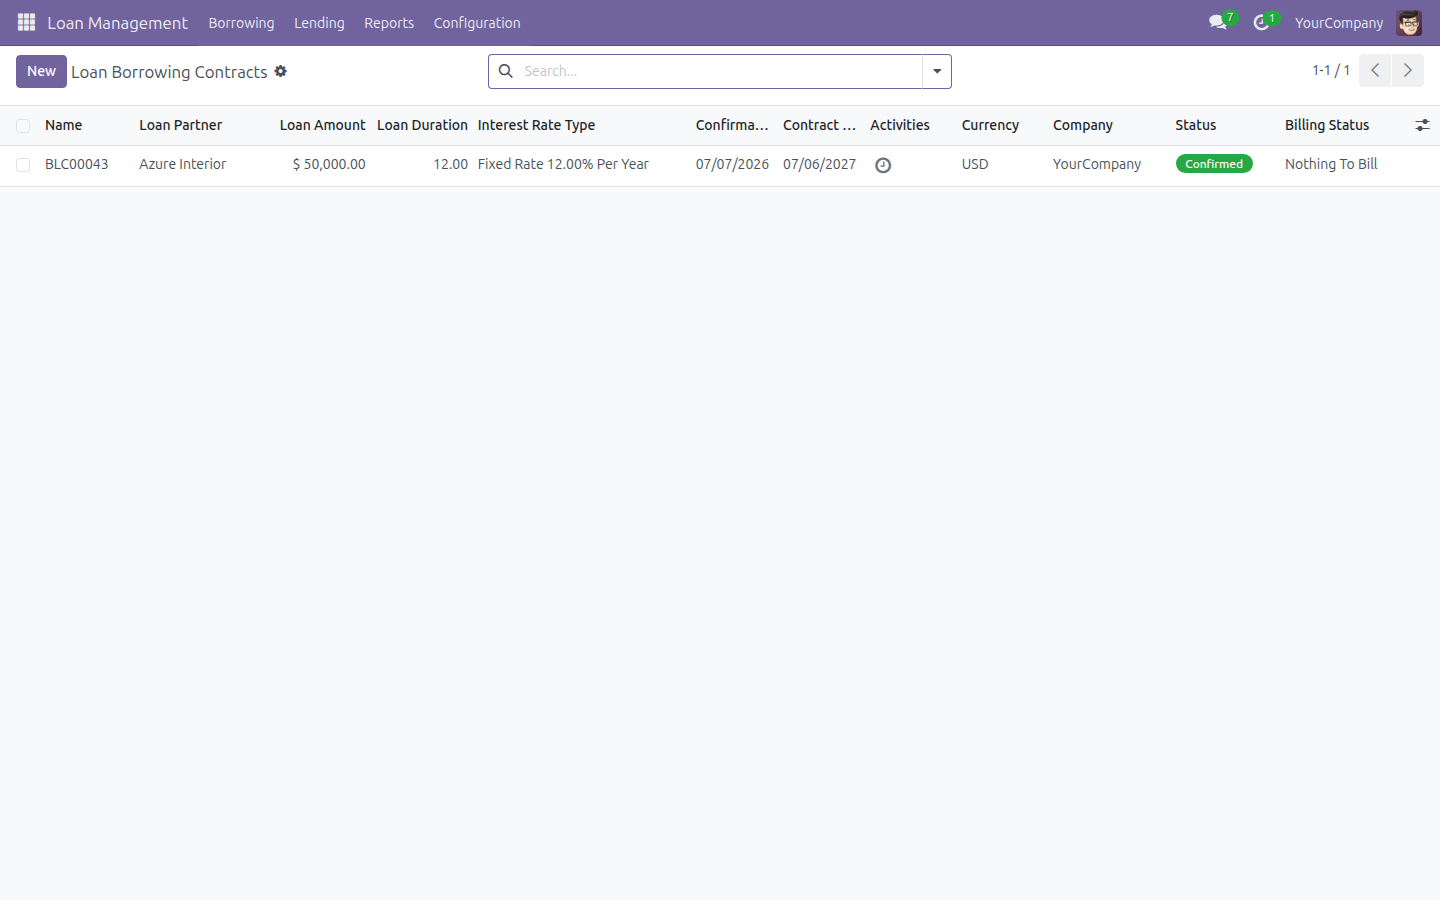Open optional columns adjust icon

click(x=1422, y=125)
